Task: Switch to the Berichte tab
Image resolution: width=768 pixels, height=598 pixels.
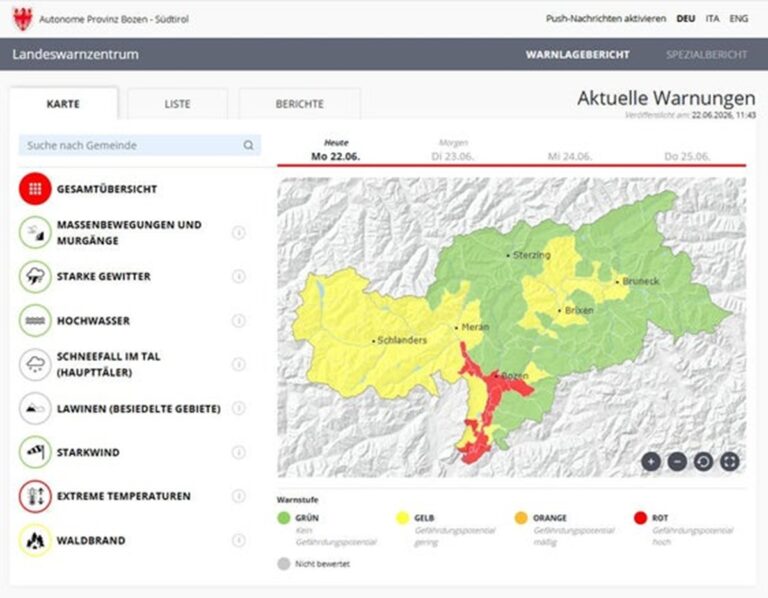Action: coord(299,104)
